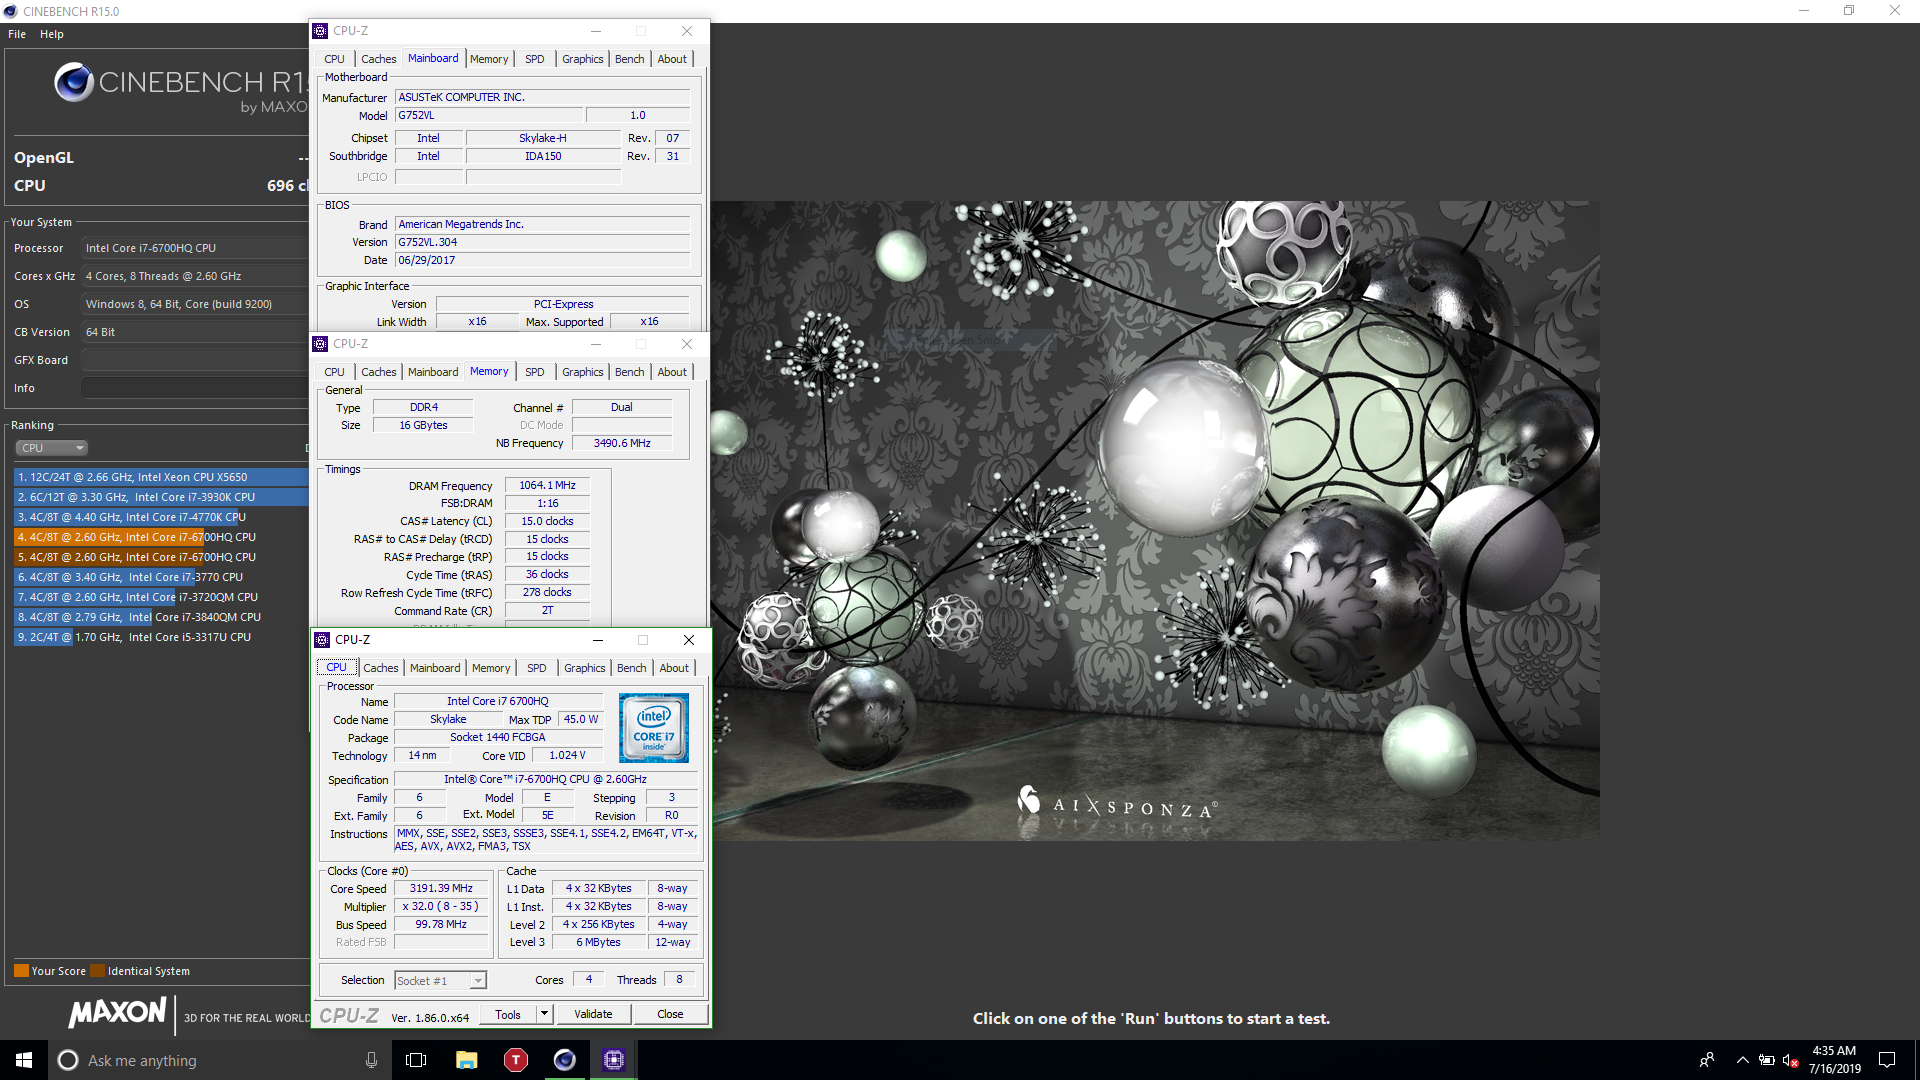This screenshot has height=1080, width=1920.
Task: Open the Action Center notifications icon
Action: 1887,1060
